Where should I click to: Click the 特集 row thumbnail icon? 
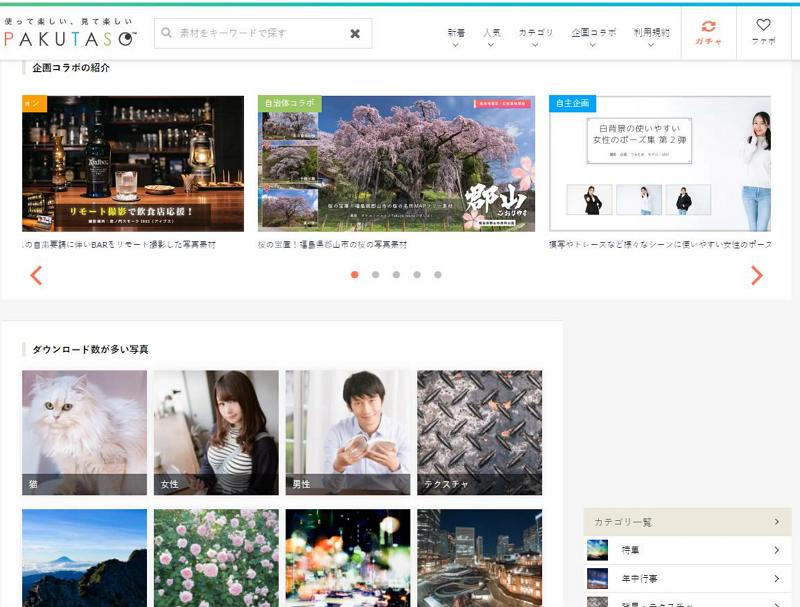[x=597, y=550]
